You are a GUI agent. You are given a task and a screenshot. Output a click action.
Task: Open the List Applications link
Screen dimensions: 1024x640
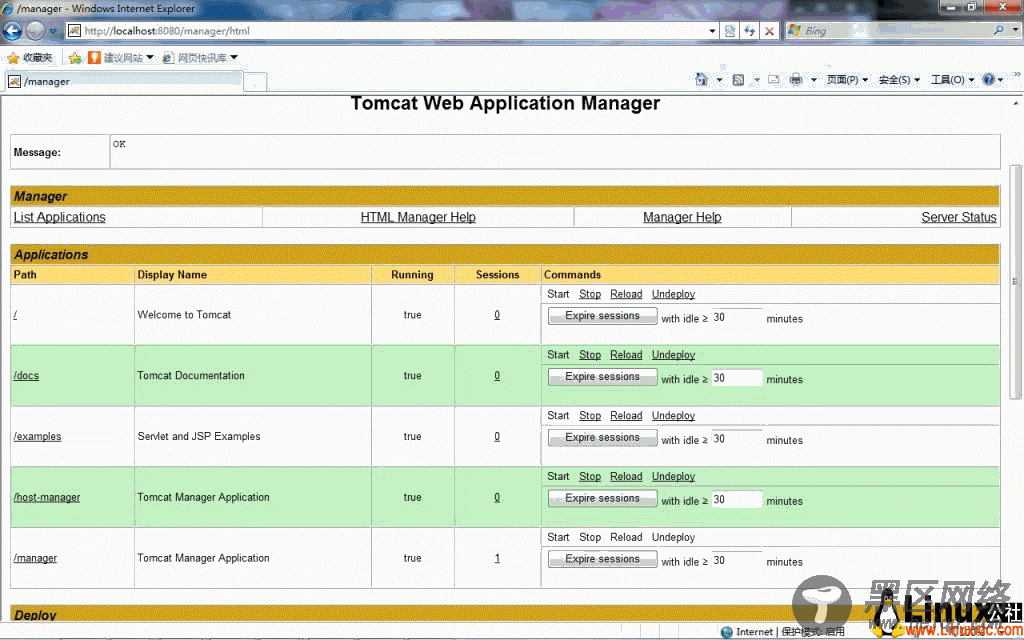(x=59, y=217)
